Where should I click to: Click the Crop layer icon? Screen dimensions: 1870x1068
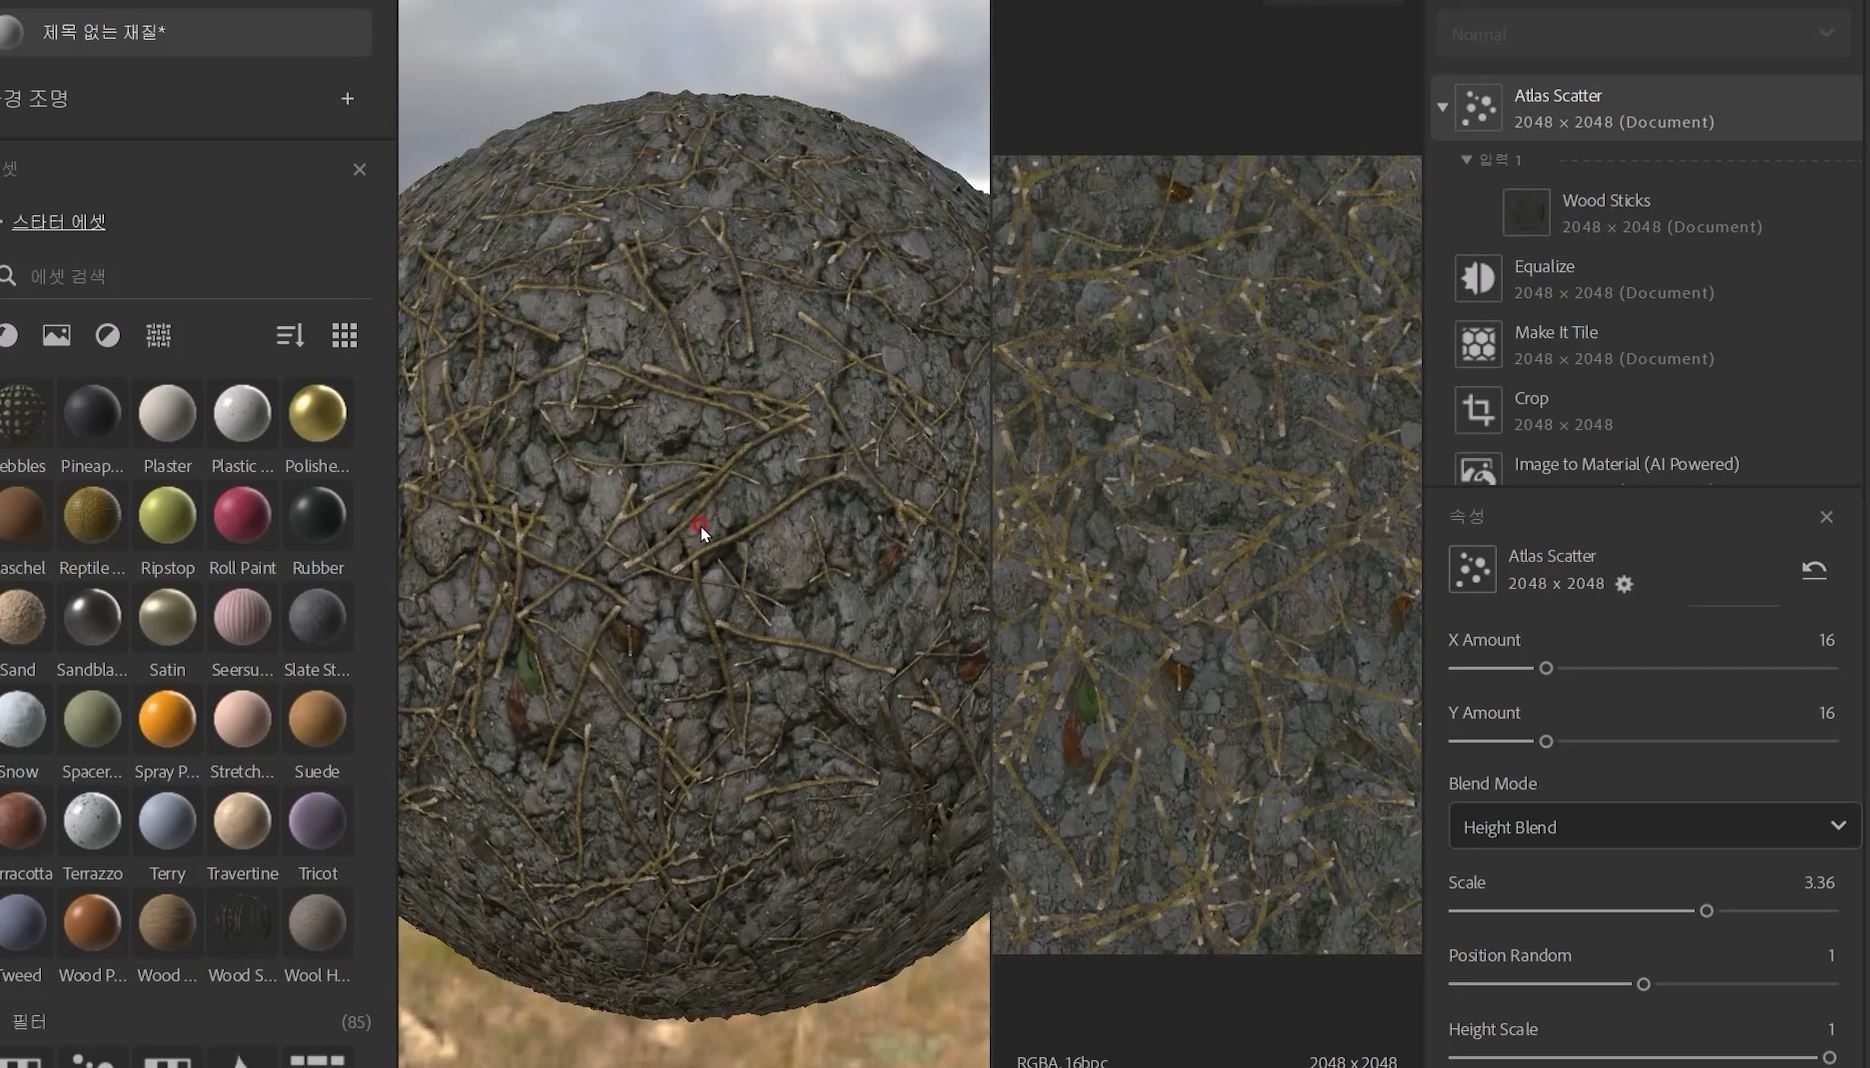(x=1477, y=410)
